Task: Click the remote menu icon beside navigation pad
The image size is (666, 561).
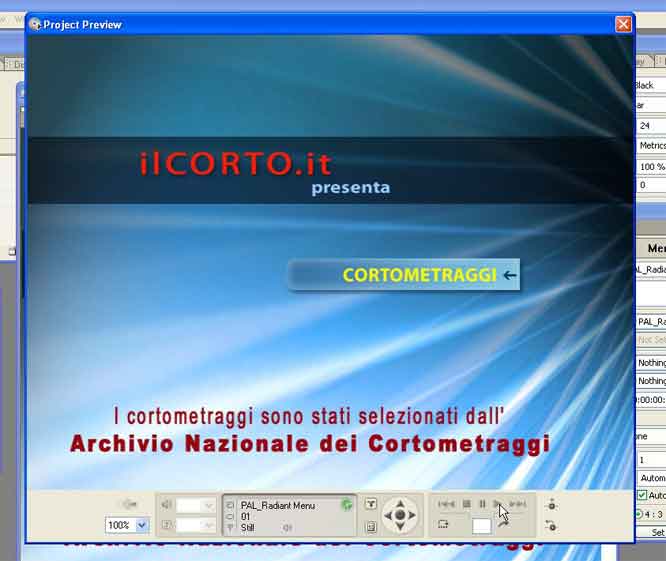Action: pos(371,526)
